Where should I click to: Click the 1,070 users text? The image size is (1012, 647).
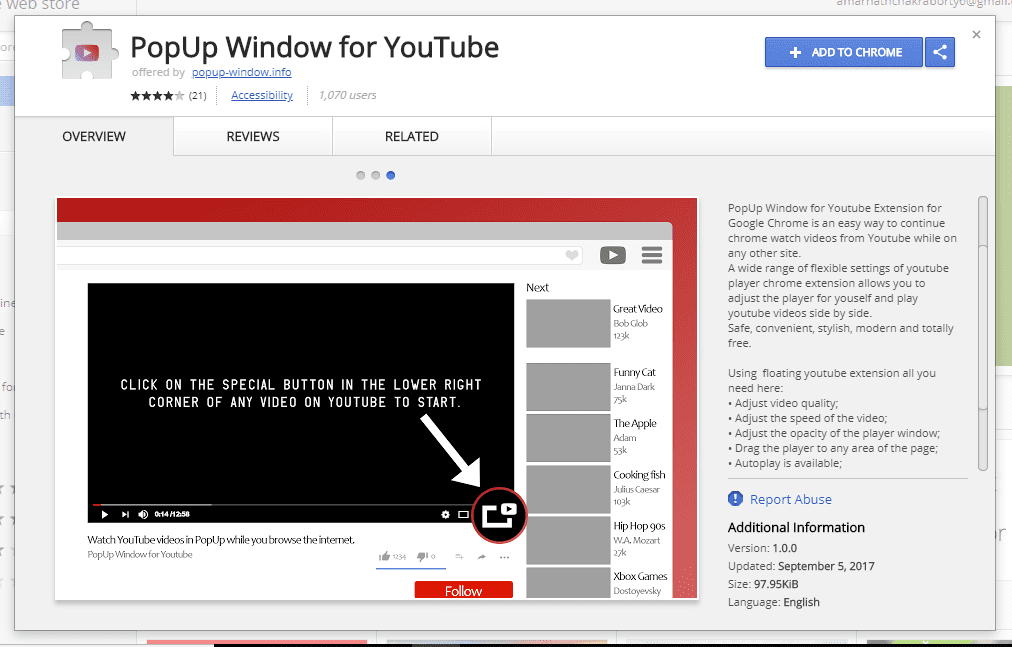(x=347, y=96)
